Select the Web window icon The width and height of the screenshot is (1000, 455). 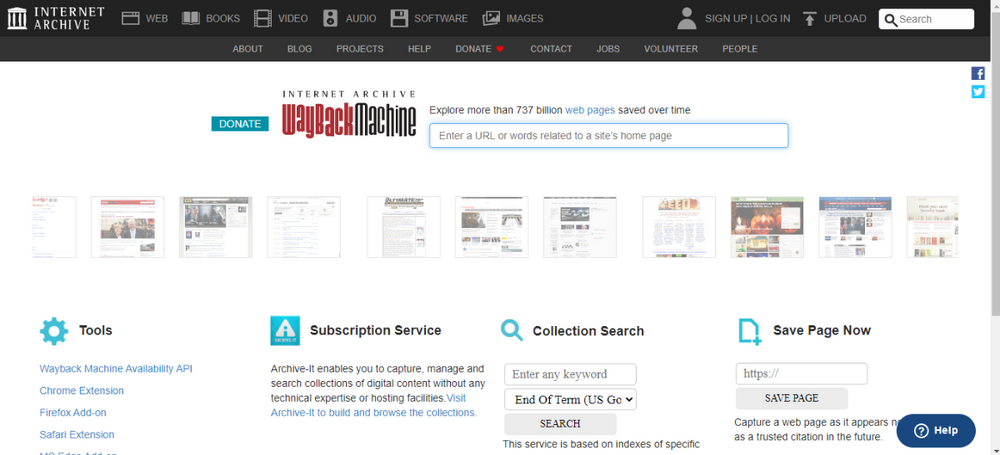click(x=131, y=19)
